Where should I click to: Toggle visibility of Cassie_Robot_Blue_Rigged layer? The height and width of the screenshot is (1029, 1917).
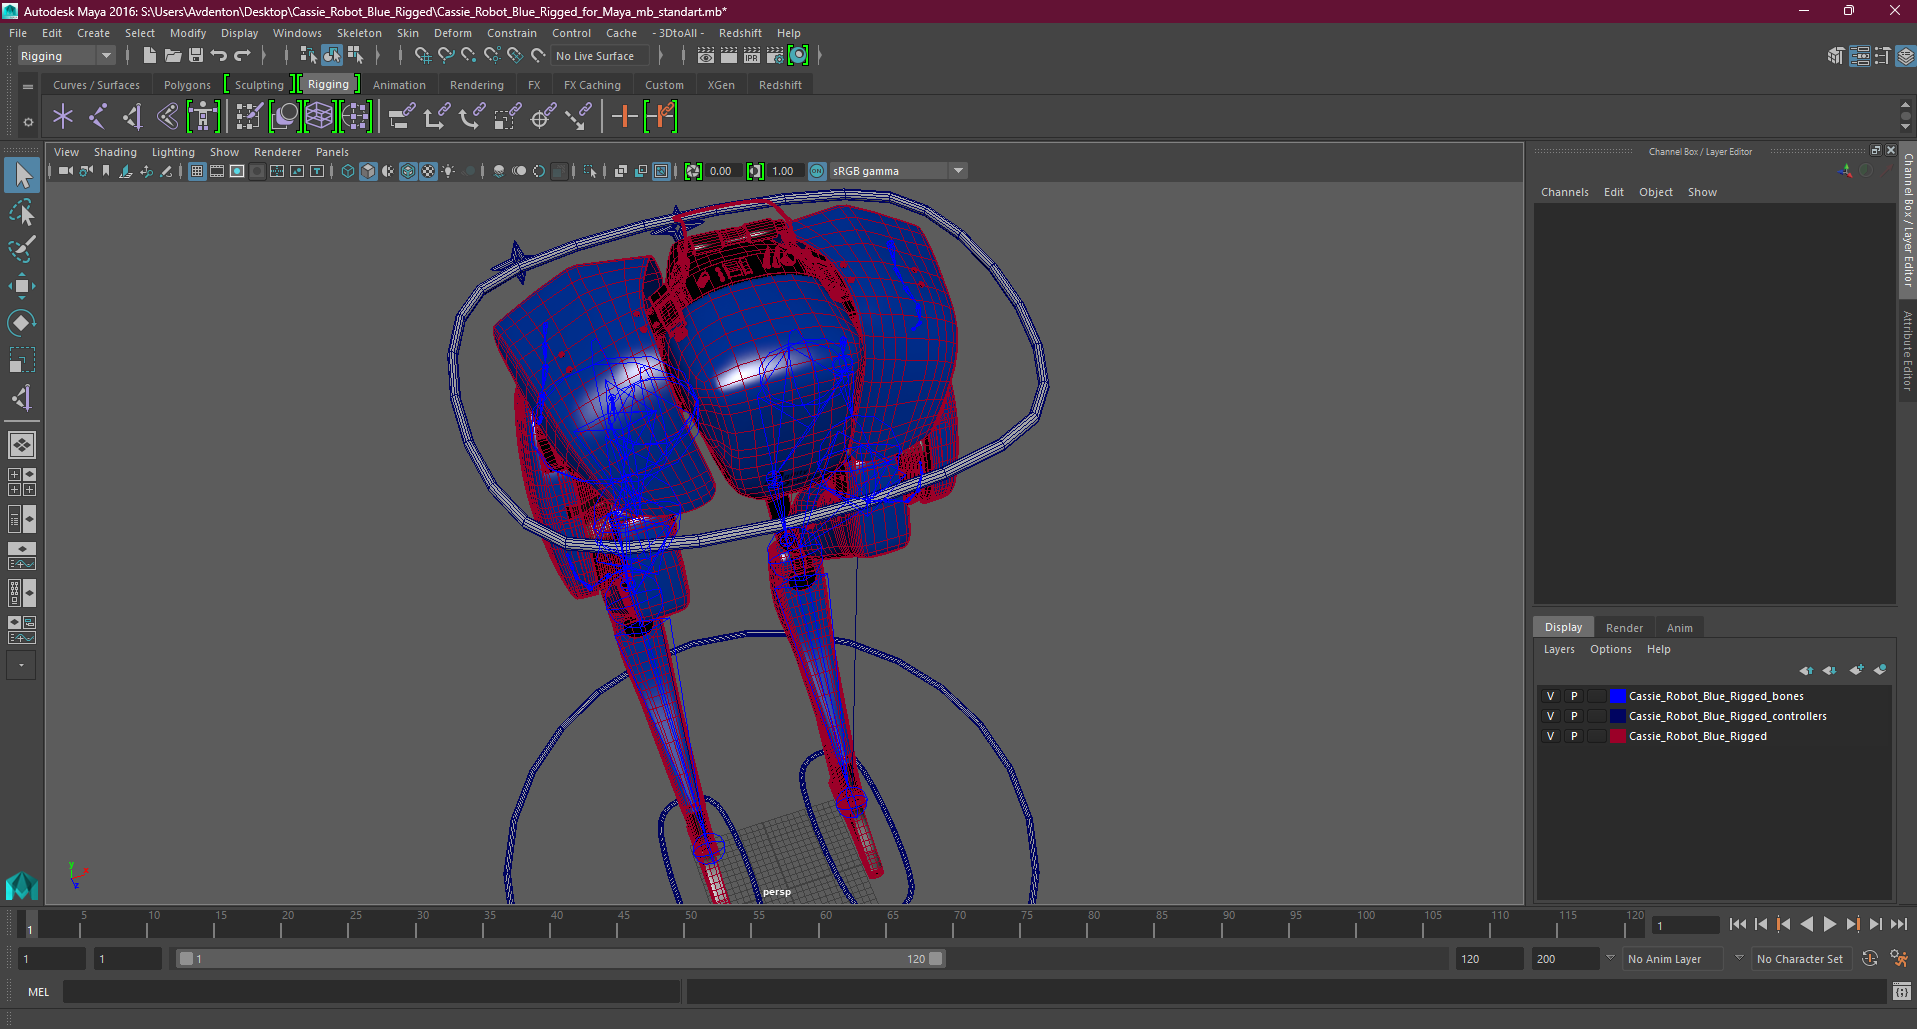(x=1550, y=736)
